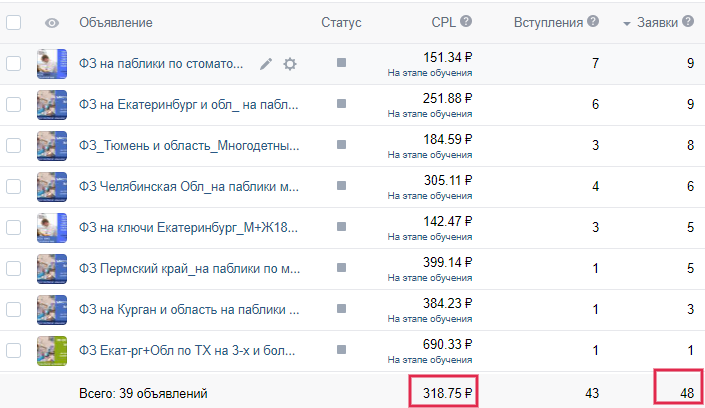705x408 pixels.
Task: Click status square of ФЗ Пермский край
Action: coord(341,267)
